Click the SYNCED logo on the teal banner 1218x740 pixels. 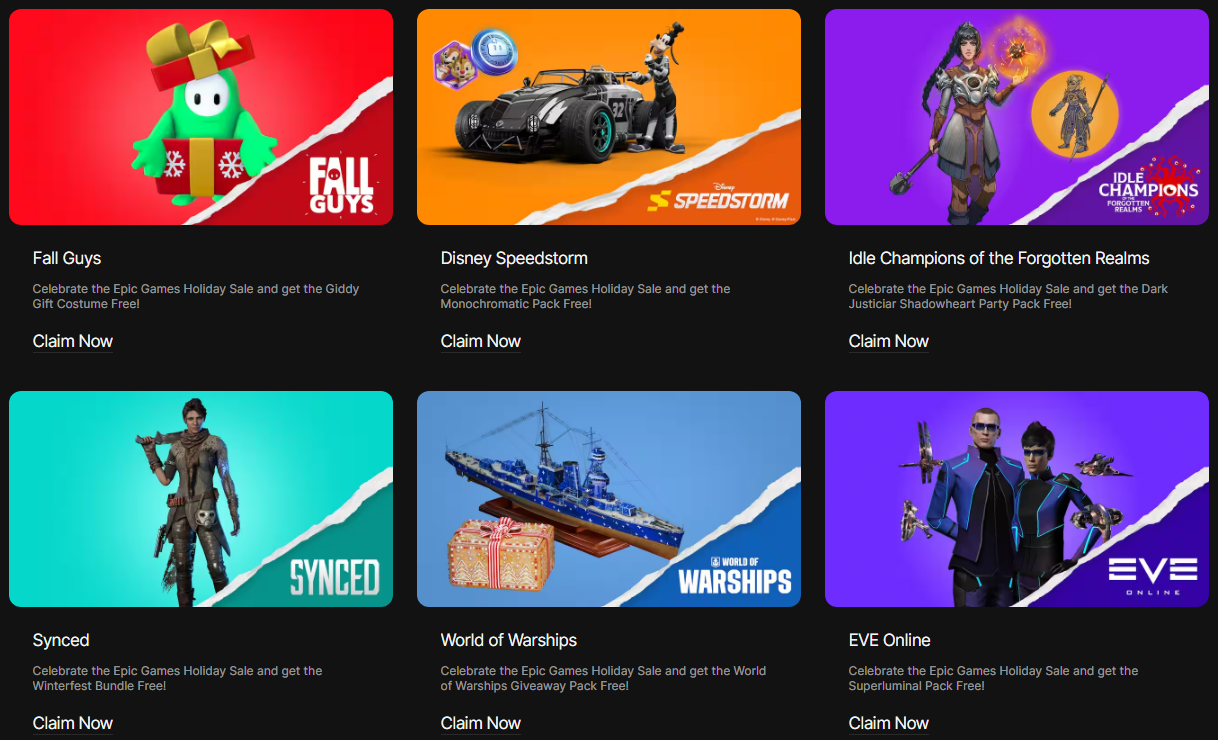[334, 577]
